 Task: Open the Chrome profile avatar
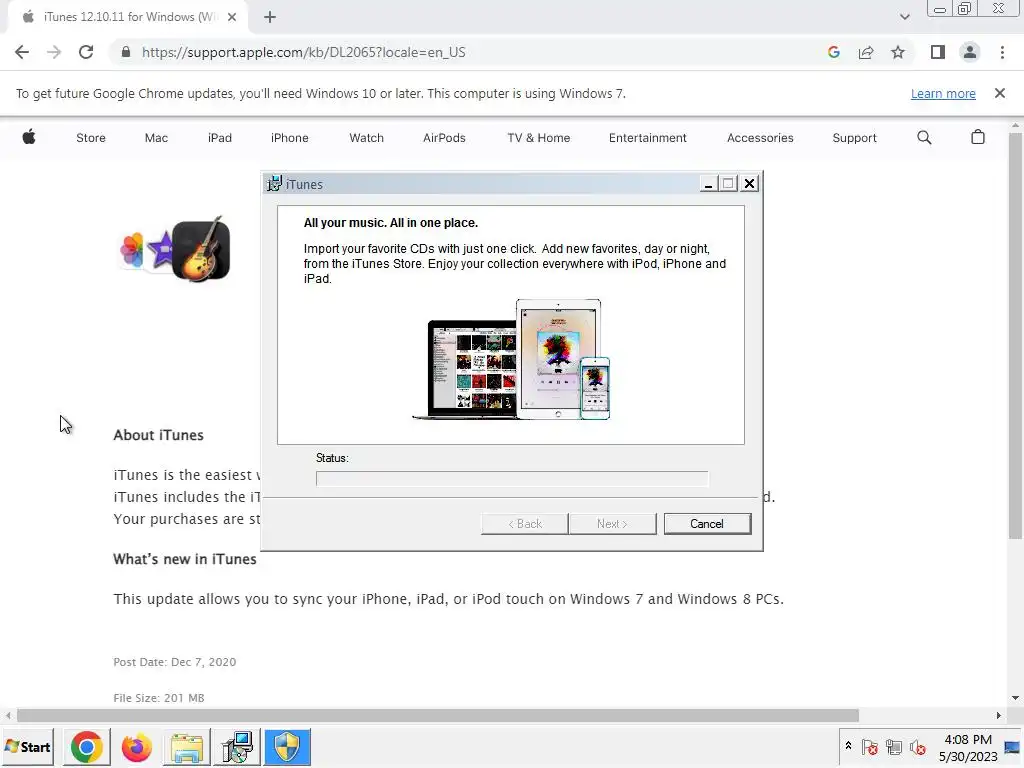[970, 52]
